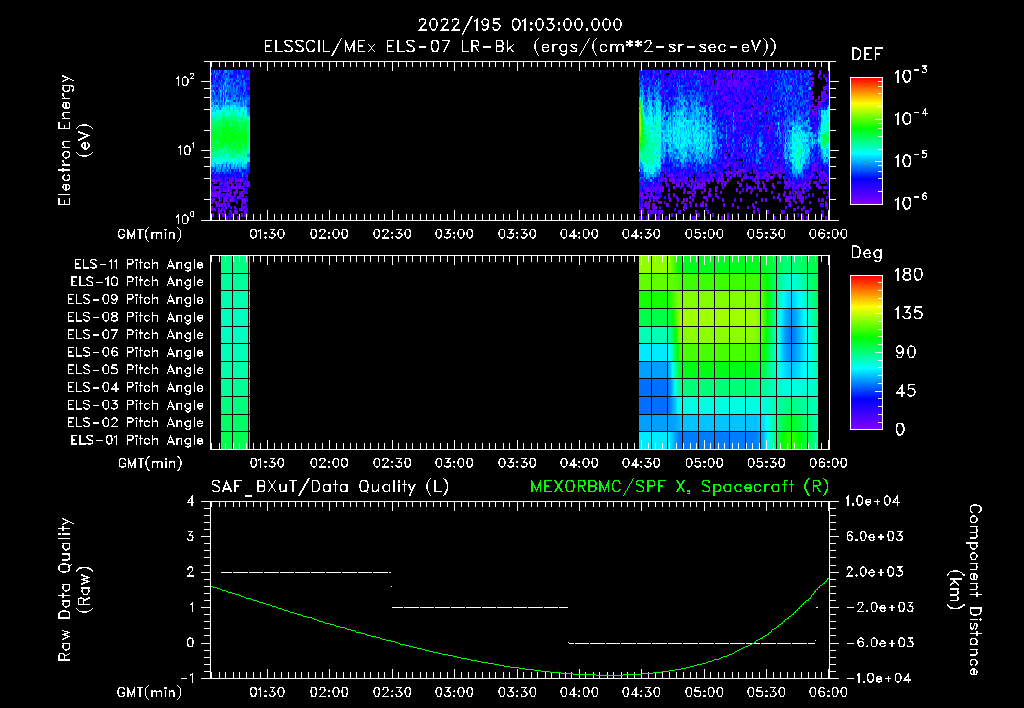Image resolution: width=1024 pixels, height=708 pixels.
Task: Click the 06:00 tick label under data quality plot
Action: 829,692
